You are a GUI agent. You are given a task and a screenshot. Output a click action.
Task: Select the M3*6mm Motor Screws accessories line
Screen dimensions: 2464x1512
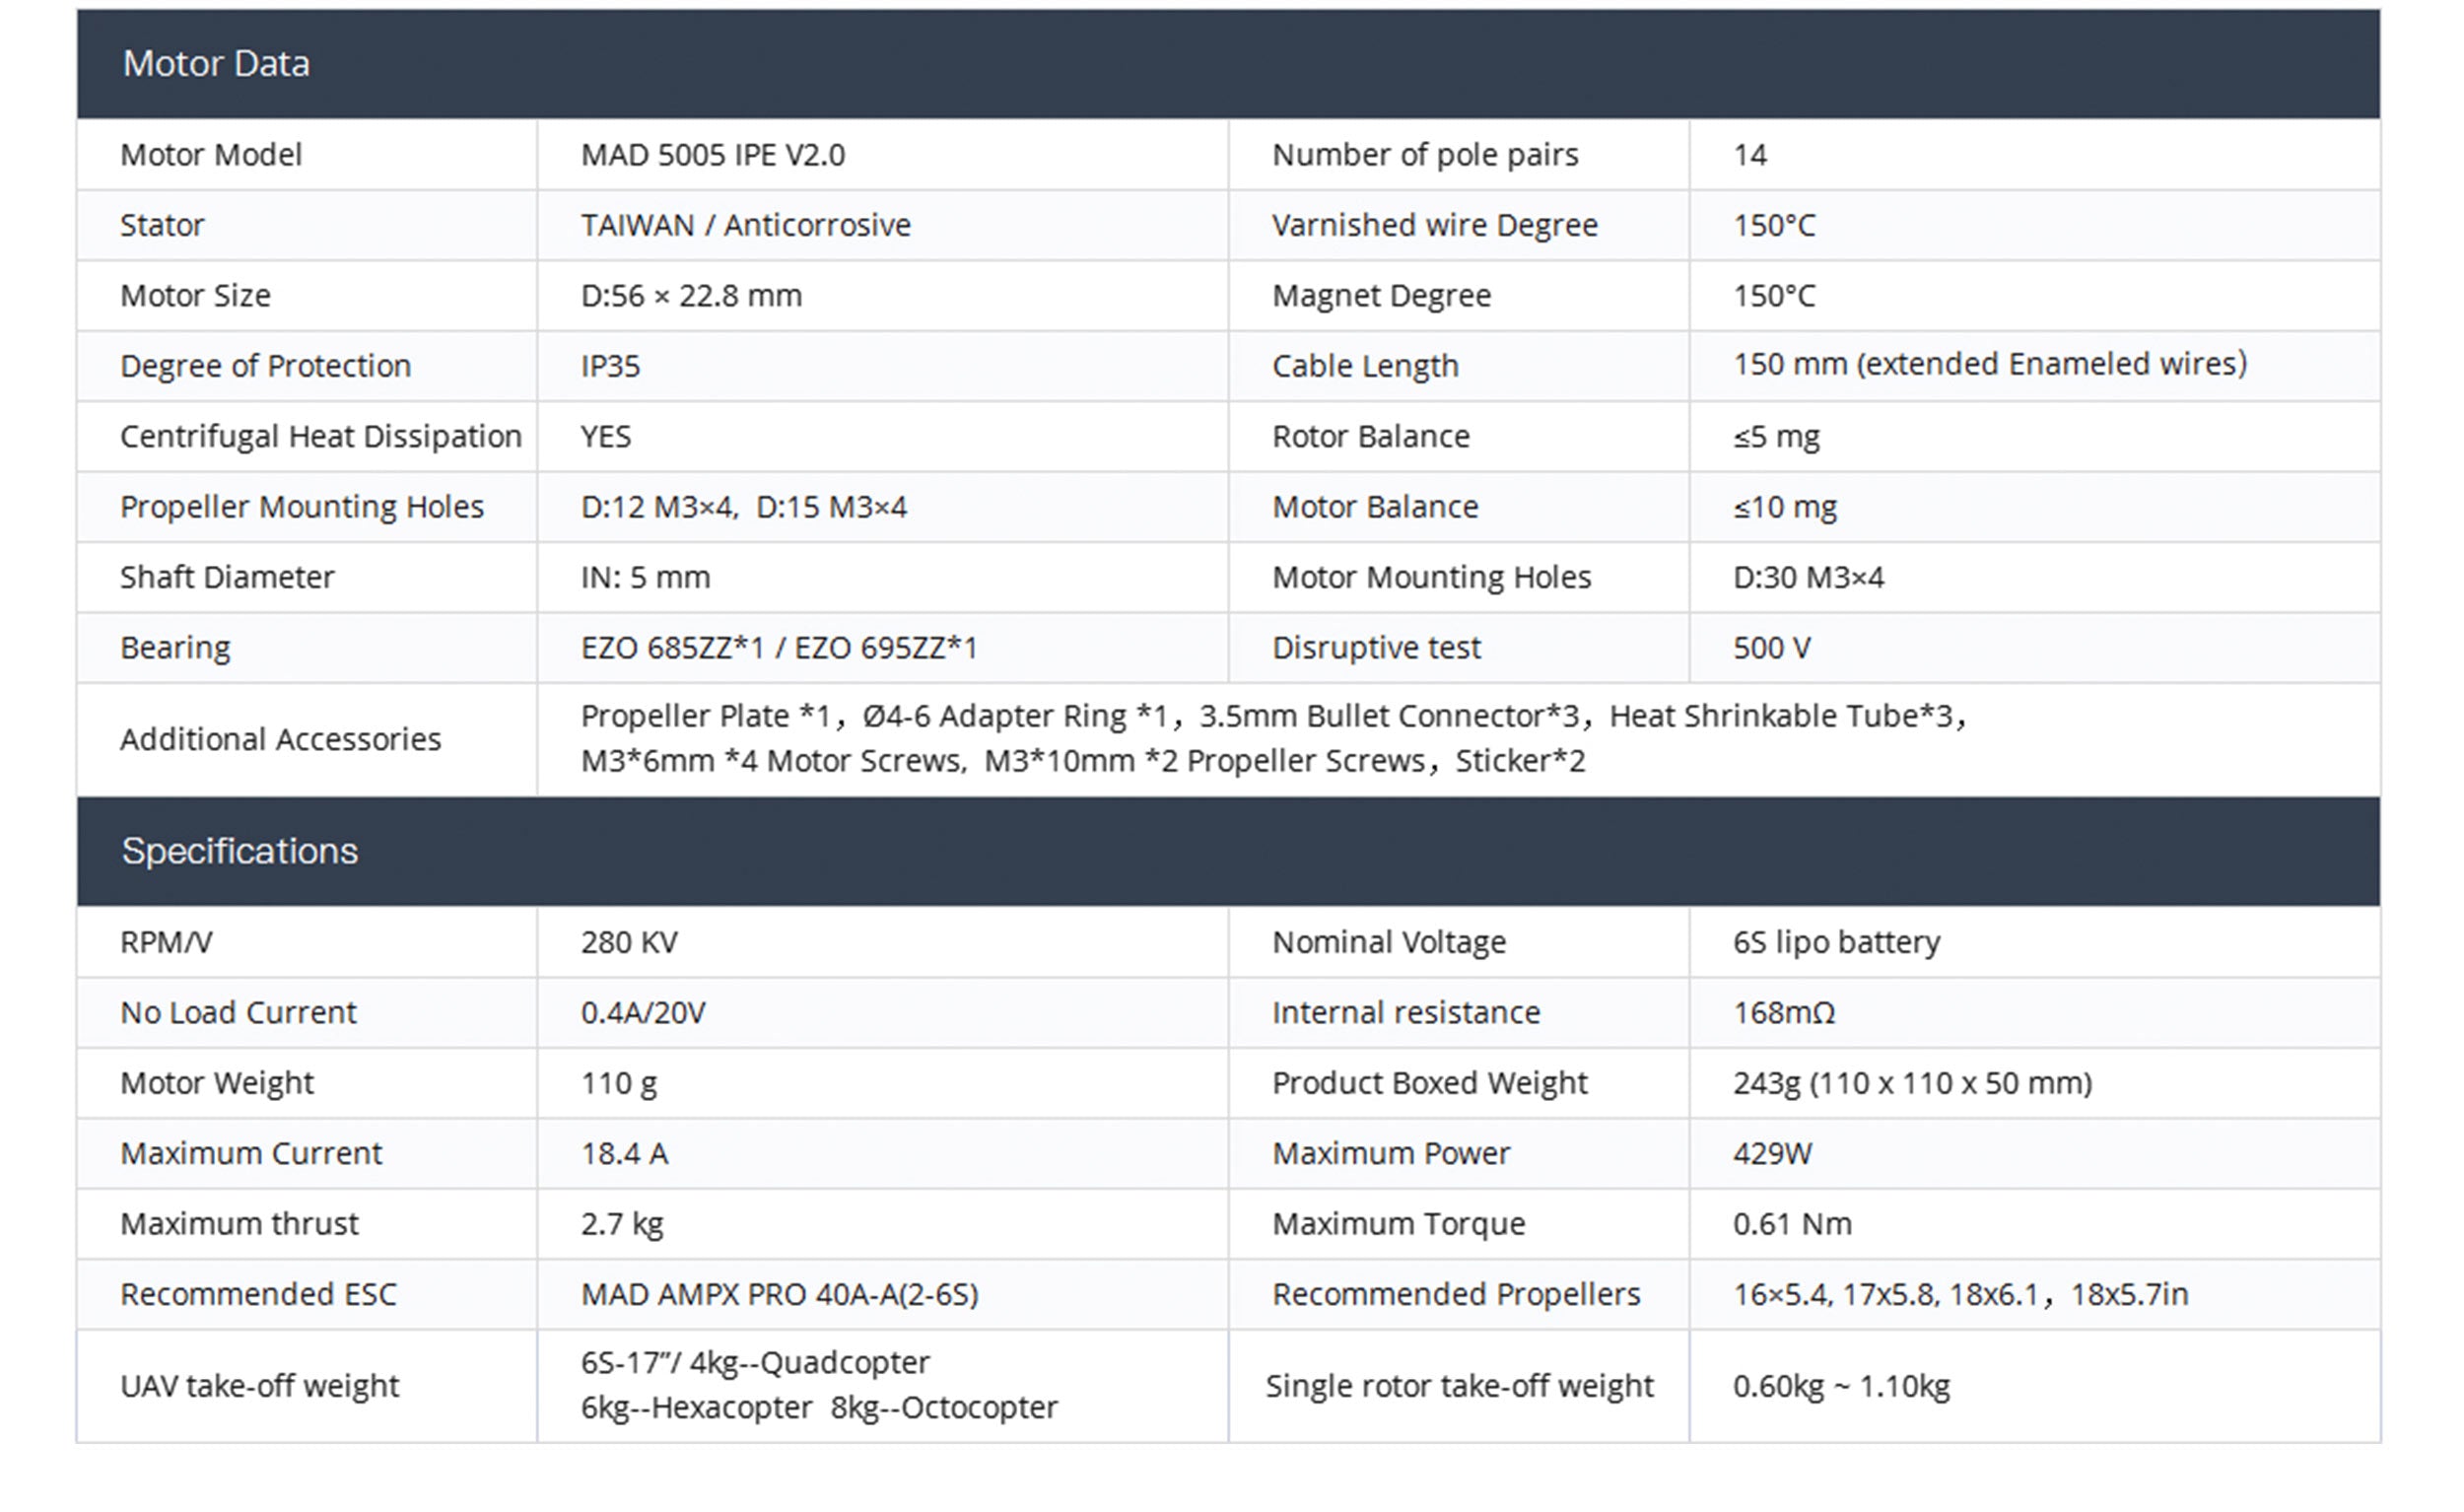tap(1083, 761)
